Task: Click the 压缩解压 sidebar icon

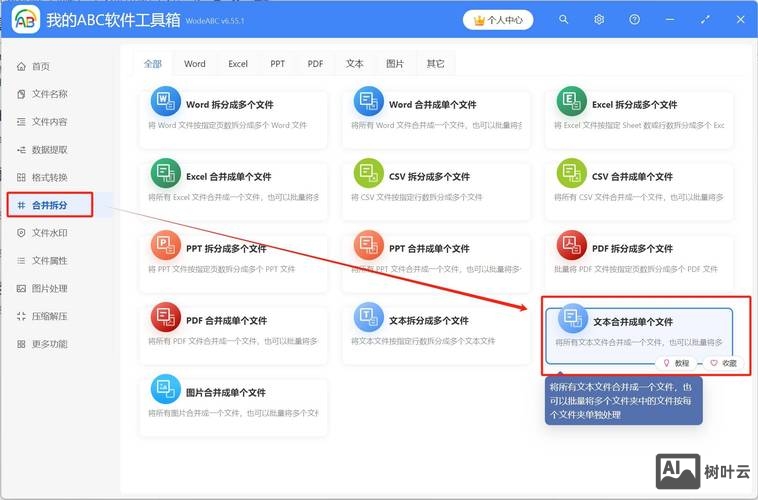Action: [x=21, y=316]
